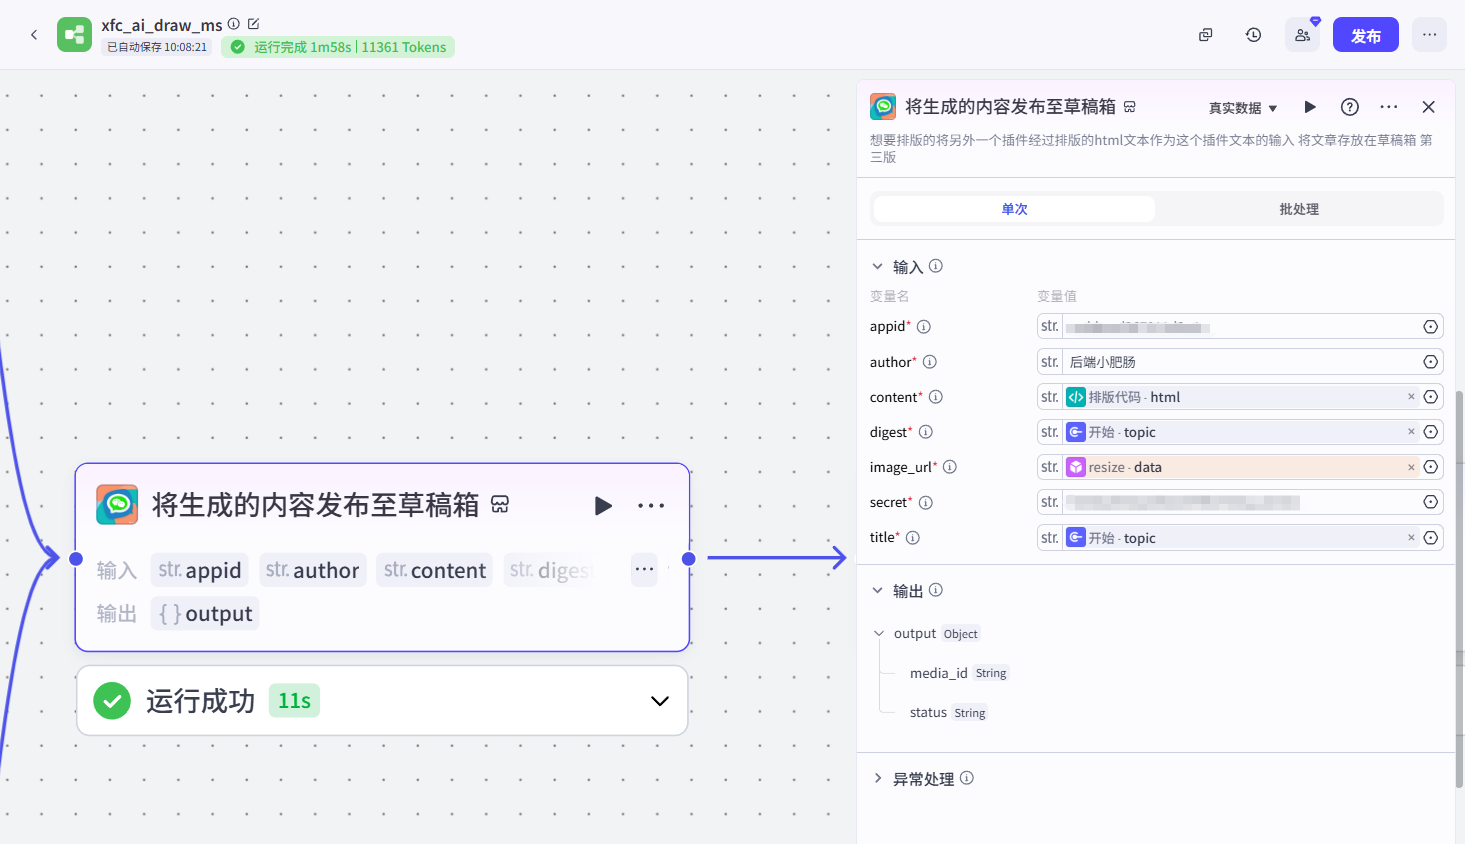The height and width of the screenshot is (844, 1465).
Task: Open the duplicate workflow icon in header
Action: (x=1206, y=35)
